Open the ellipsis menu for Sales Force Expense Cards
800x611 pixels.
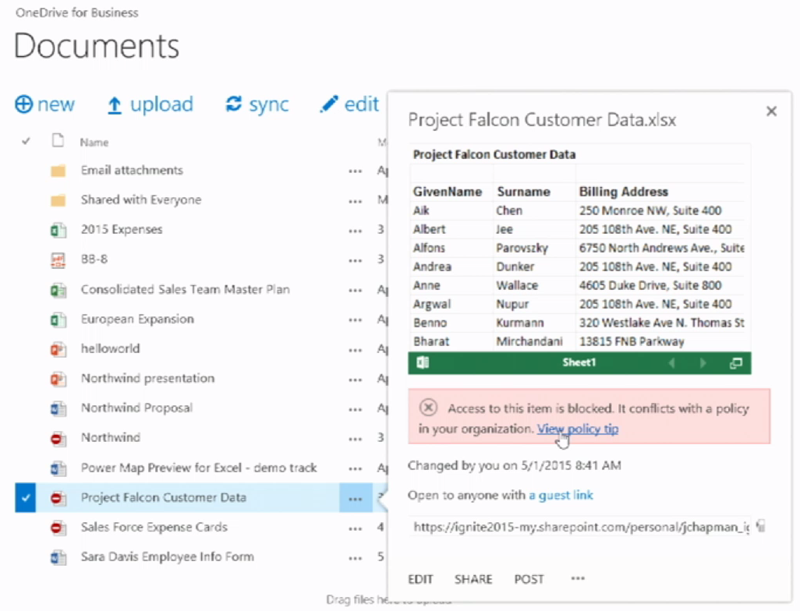[355, 527]
